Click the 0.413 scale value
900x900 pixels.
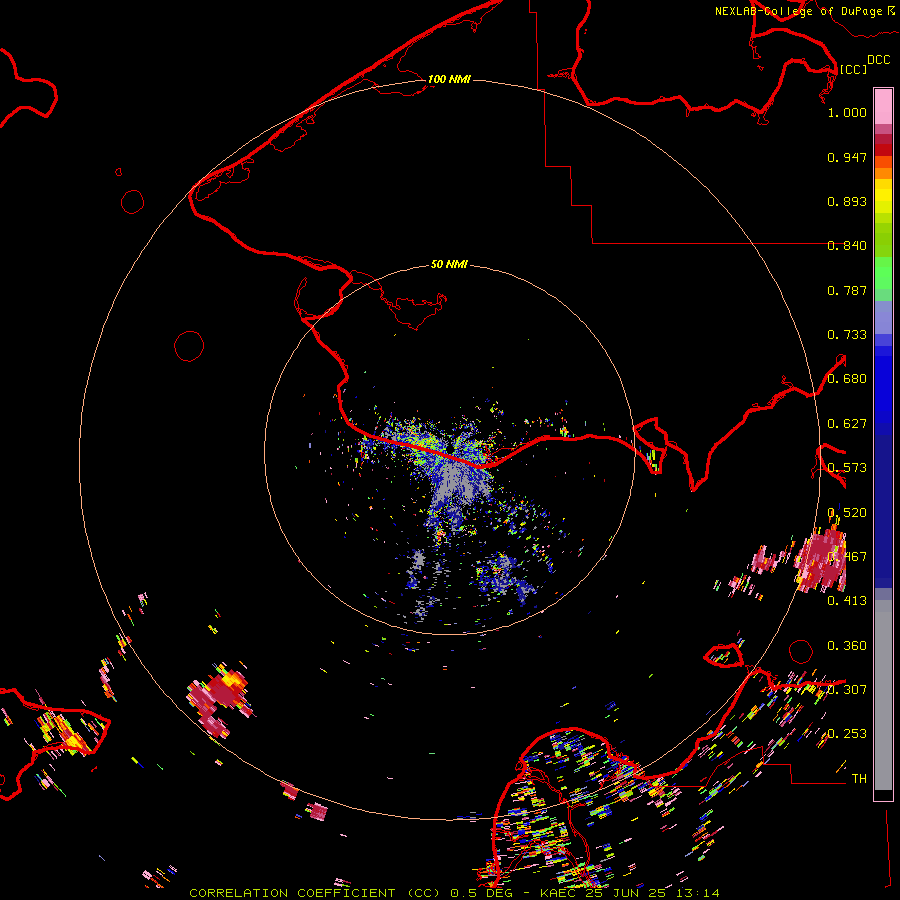click(847, 601)
